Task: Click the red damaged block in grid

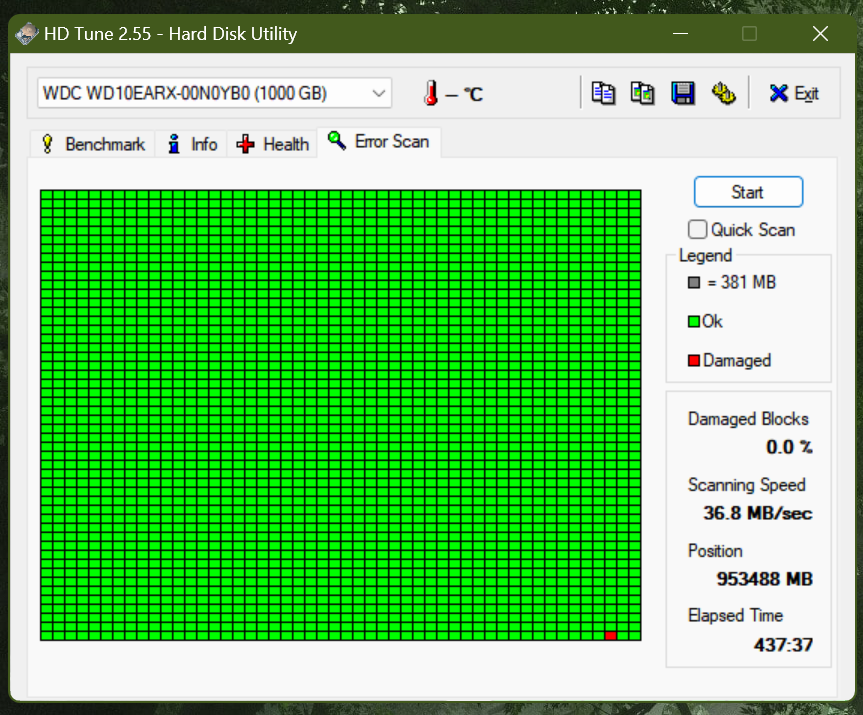Action: click(x=610, y=635)
